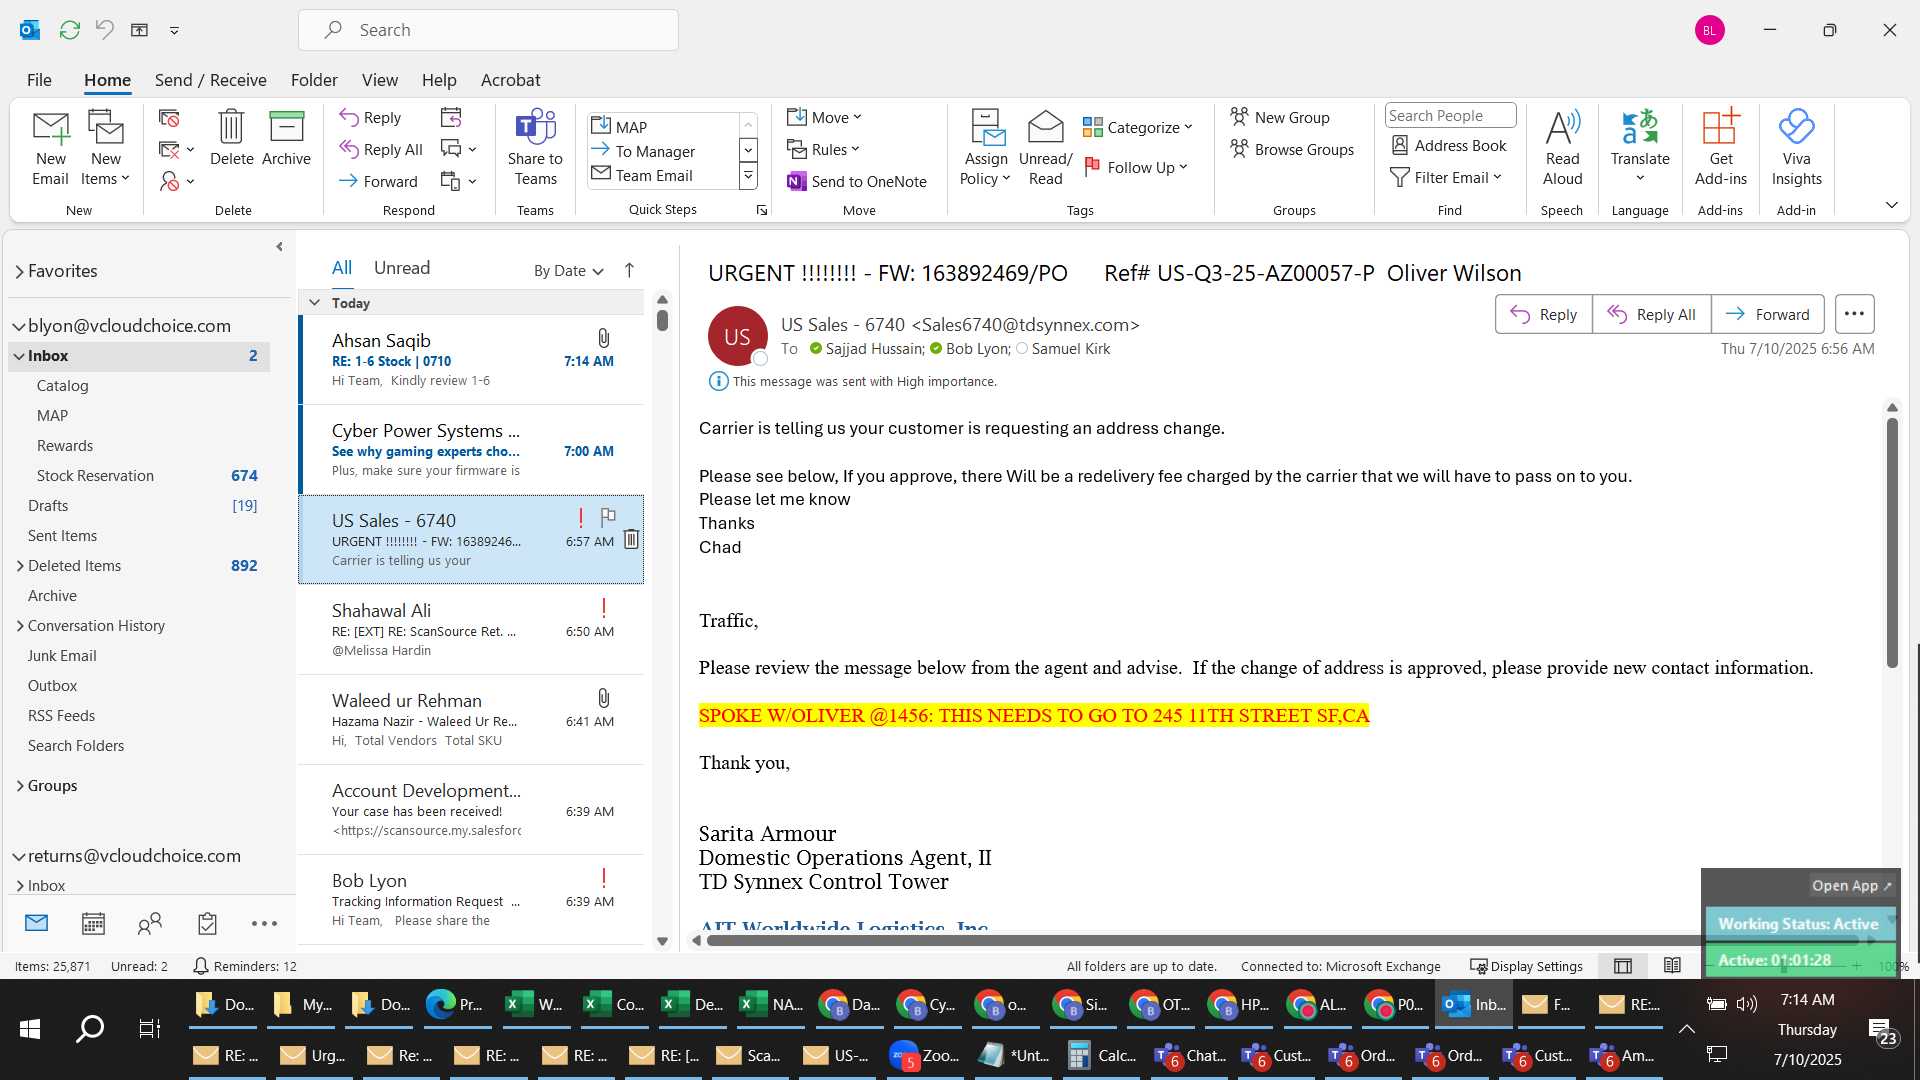Viewport: 1920px width, 1080px height.
Task: Delete the US Sales - 6740 message via trash icon
Action: [631, 540]
